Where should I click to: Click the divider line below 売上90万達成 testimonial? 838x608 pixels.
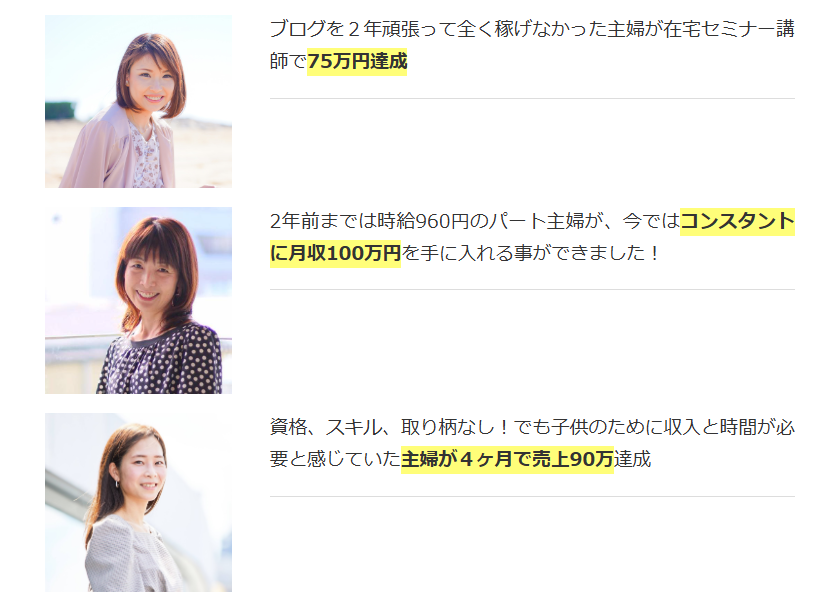click(532, 496)
